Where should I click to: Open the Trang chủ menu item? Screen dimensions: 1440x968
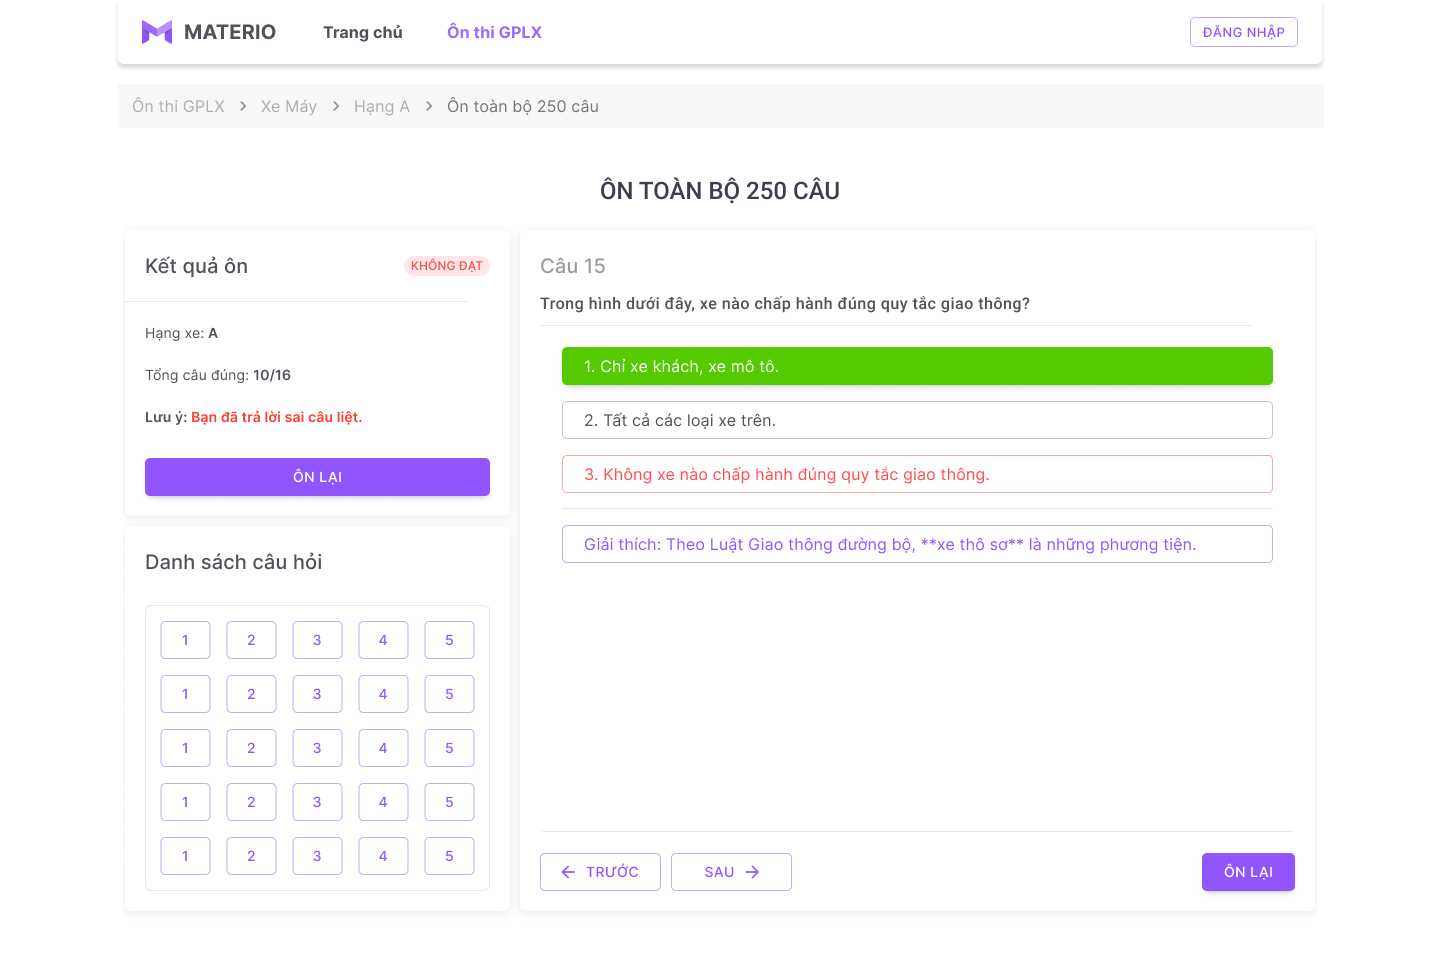pos(362,32)
